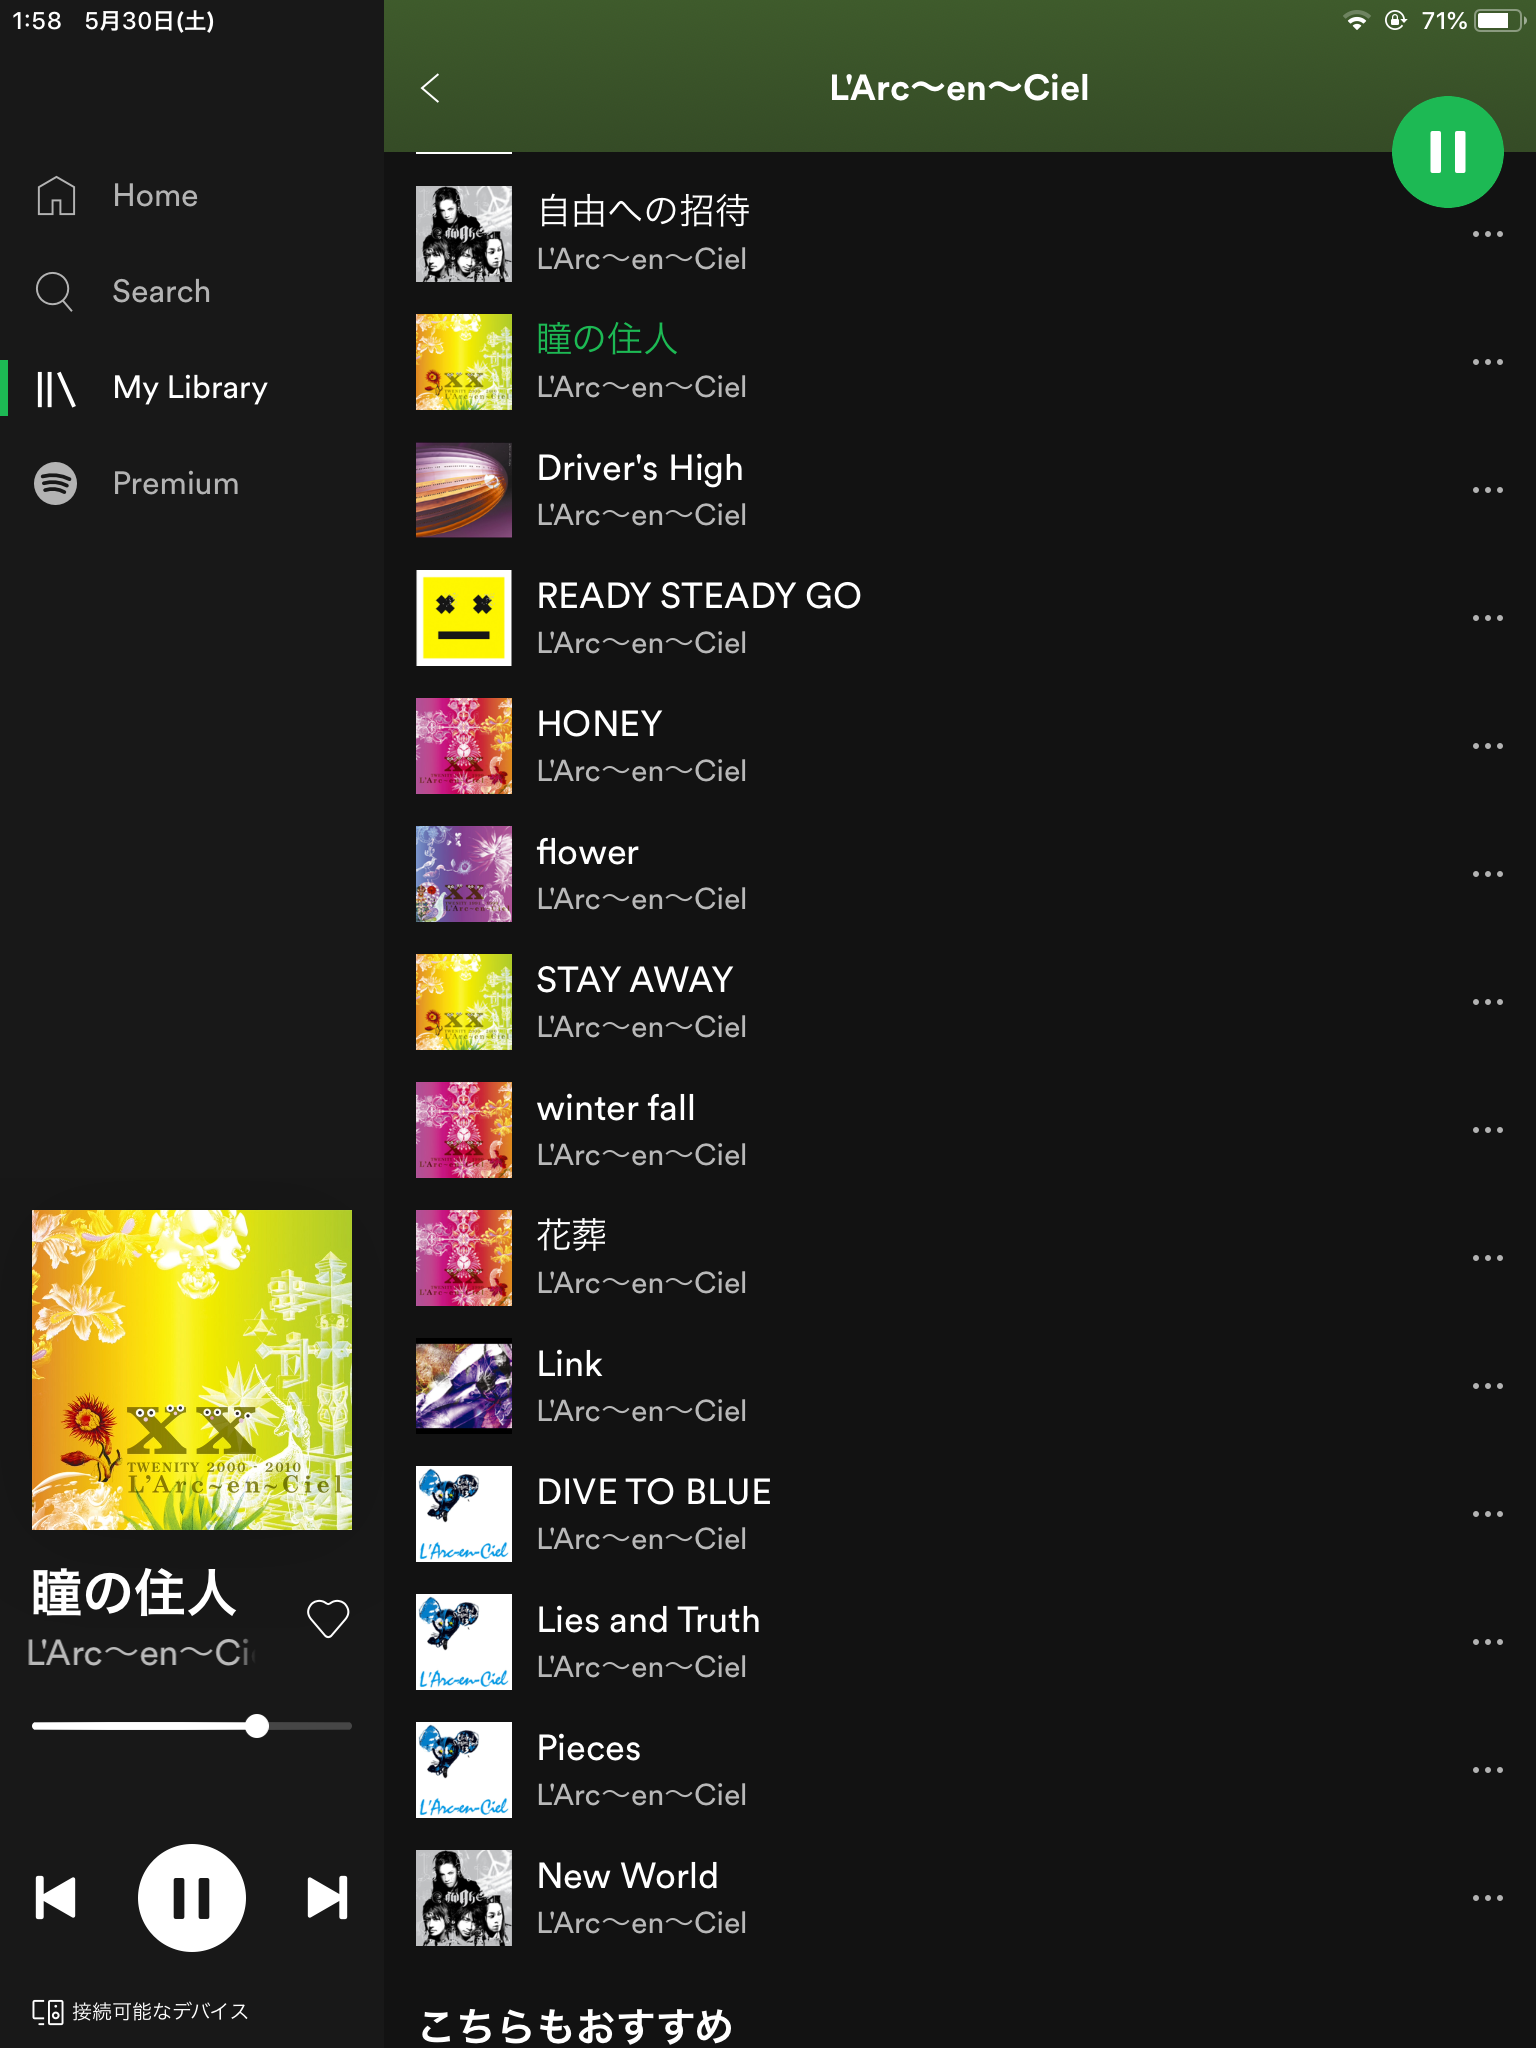
Task: Open the artist name under the now playing title
Action: (142, 1653)
